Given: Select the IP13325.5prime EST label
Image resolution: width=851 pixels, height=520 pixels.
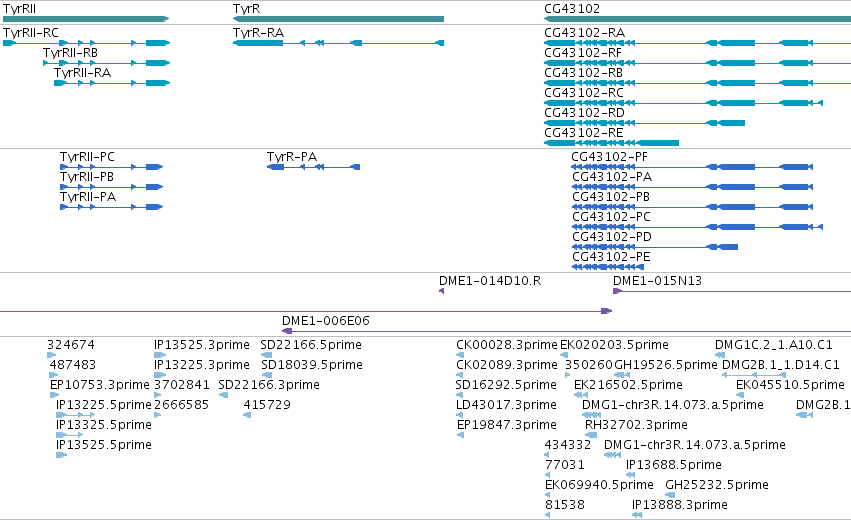Looking at the screenshot, I should [104, 425].
